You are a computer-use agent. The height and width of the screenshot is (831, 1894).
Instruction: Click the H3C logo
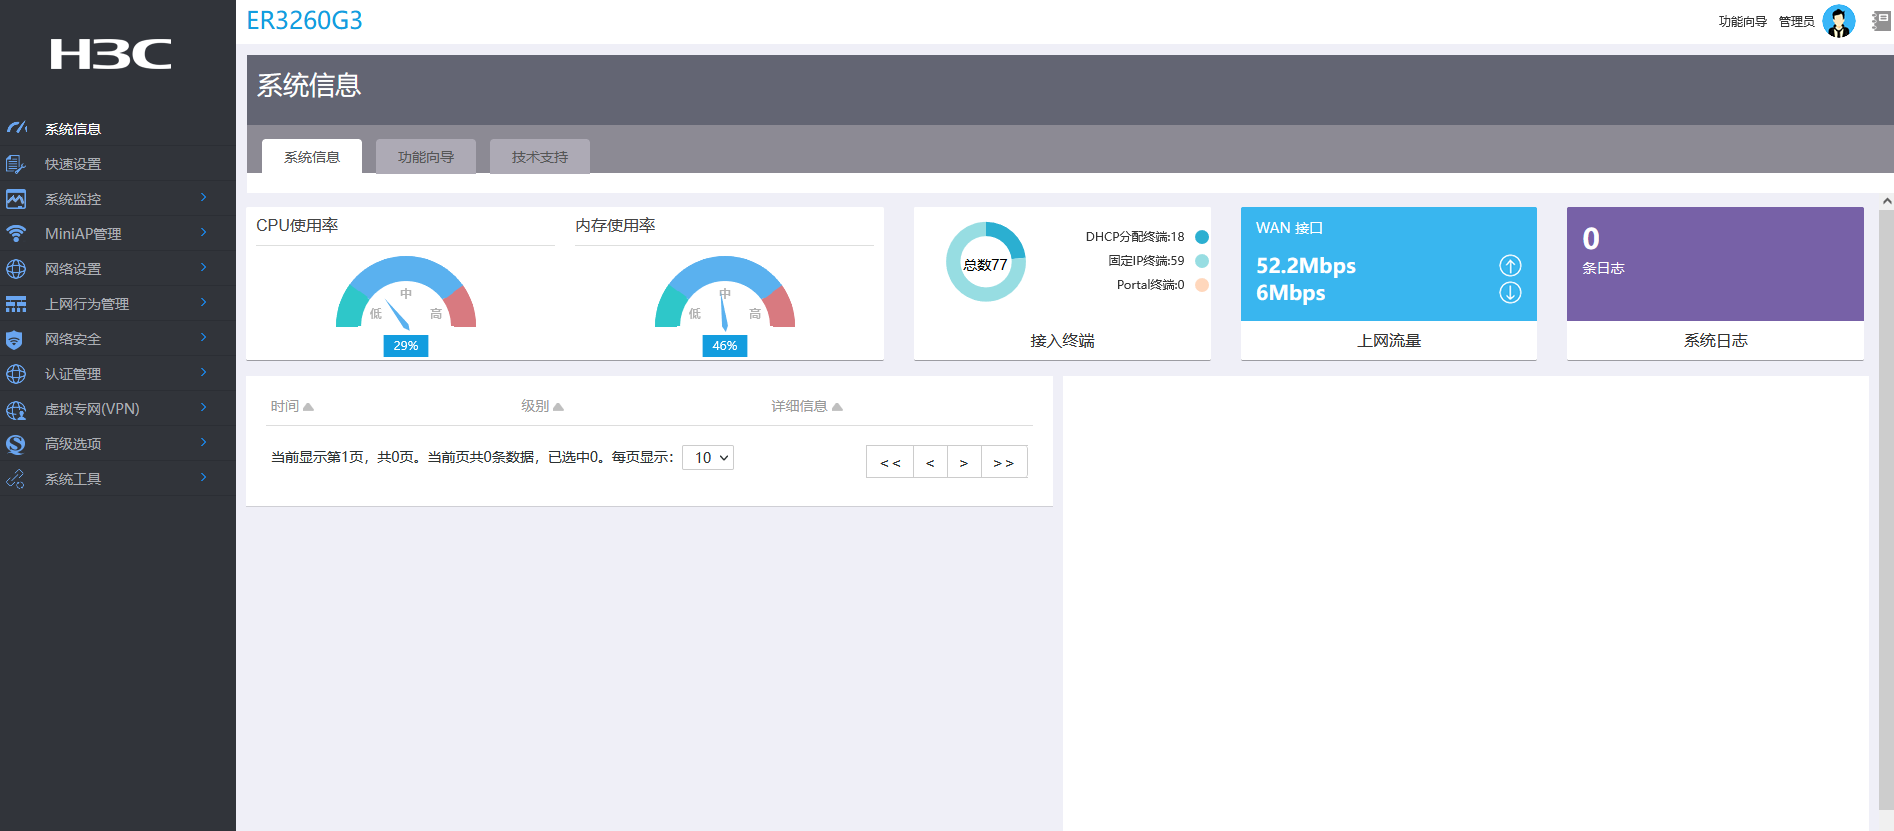(x=111, y=54)
